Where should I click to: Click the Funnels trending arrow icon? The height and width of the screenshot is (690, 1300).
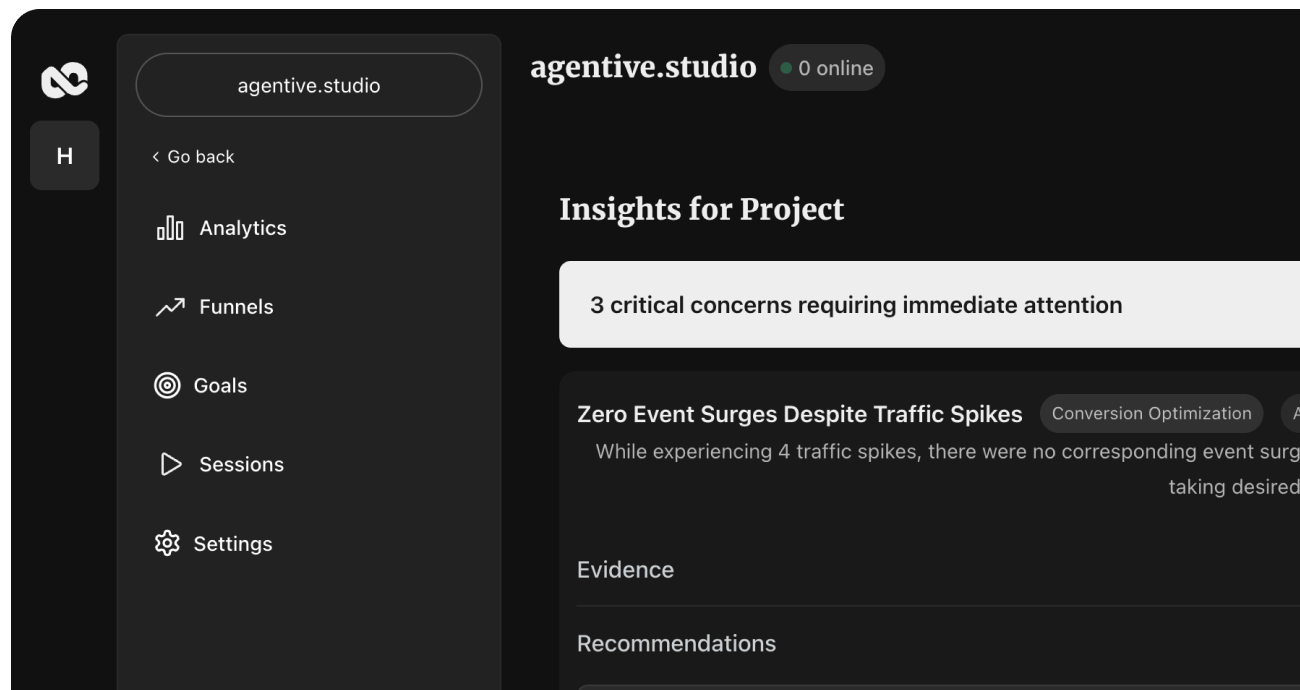tap(170, 307)
